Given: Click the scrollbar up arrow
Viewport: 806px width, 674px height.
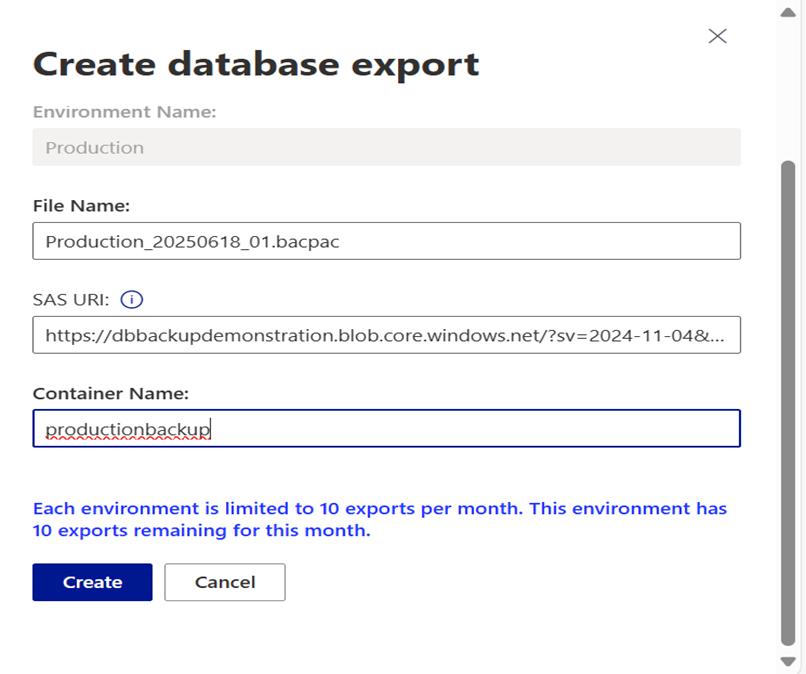Looking at the screenshot, I should [x=788, y=12].
